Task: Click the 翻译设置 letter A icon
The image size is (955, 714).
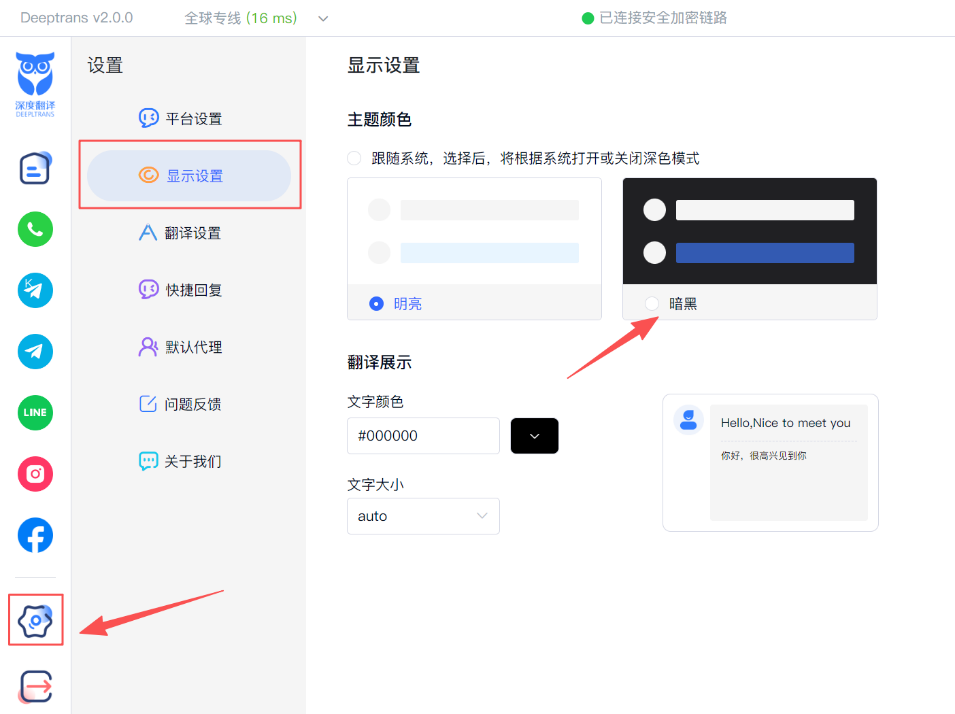Action: click(147, 233)
